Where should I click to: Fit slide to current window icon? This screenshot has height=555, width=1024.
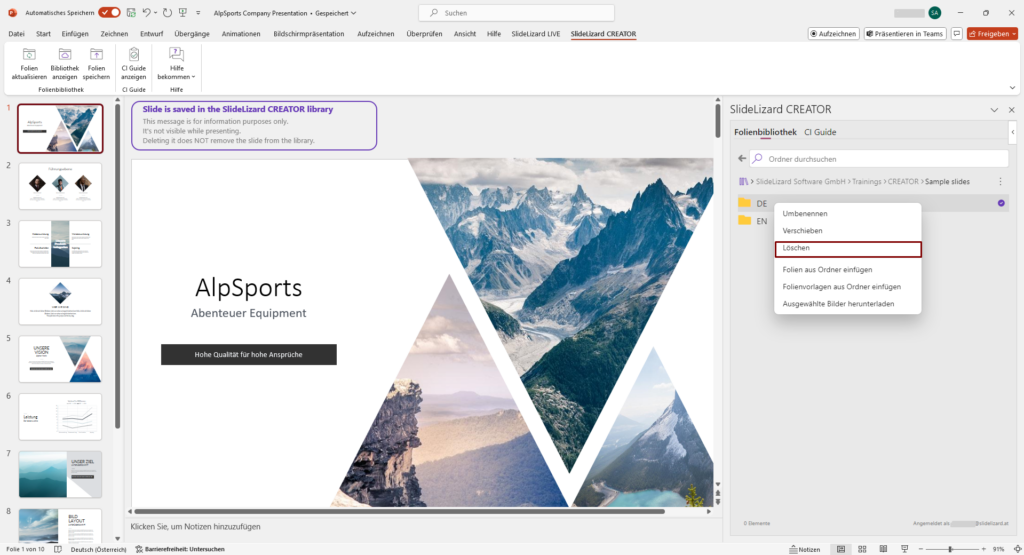click(1017, 549)
